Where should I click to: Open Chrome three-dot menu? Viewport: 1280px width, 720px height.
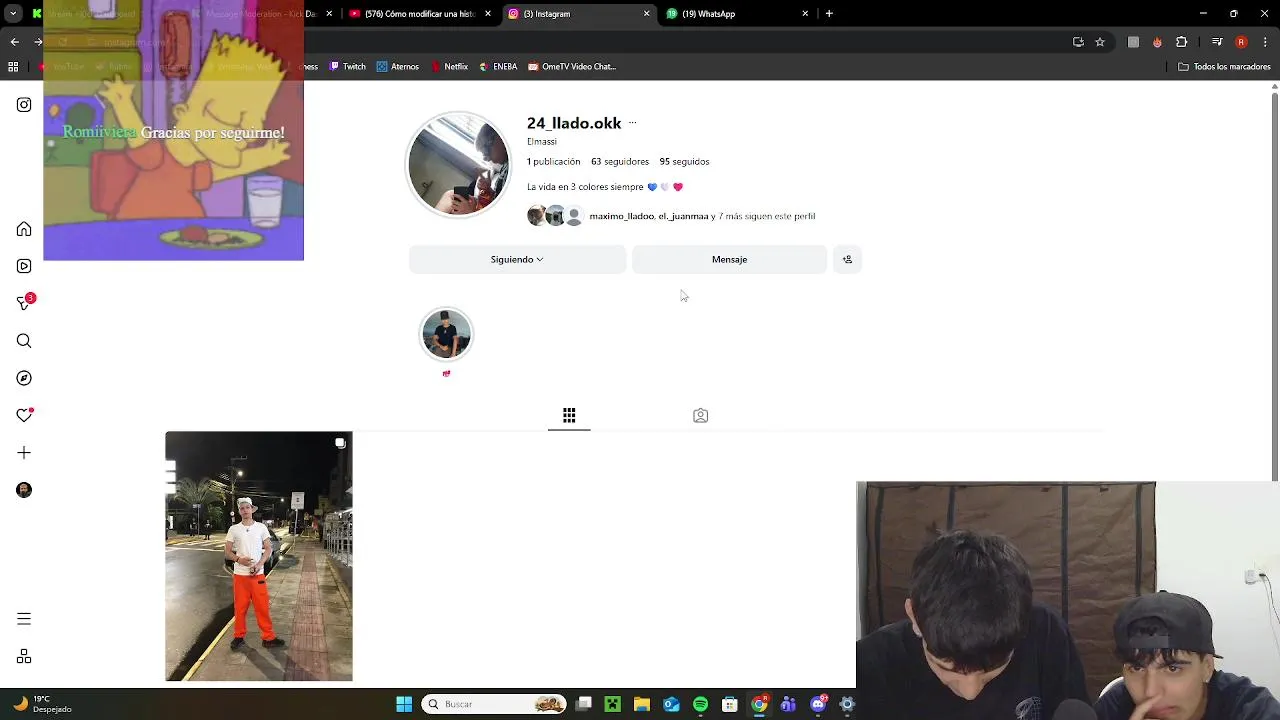[x=1266, y=42]
